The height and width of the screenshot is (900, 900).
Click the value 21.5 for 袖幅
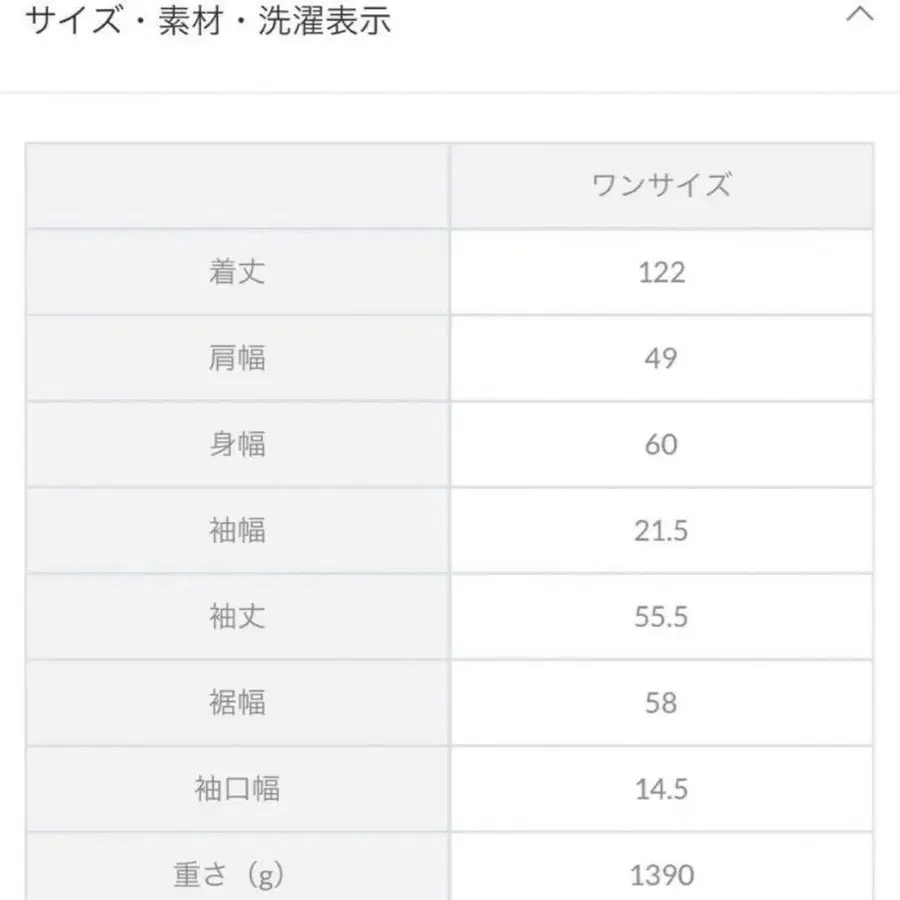[x=662, y=531]
